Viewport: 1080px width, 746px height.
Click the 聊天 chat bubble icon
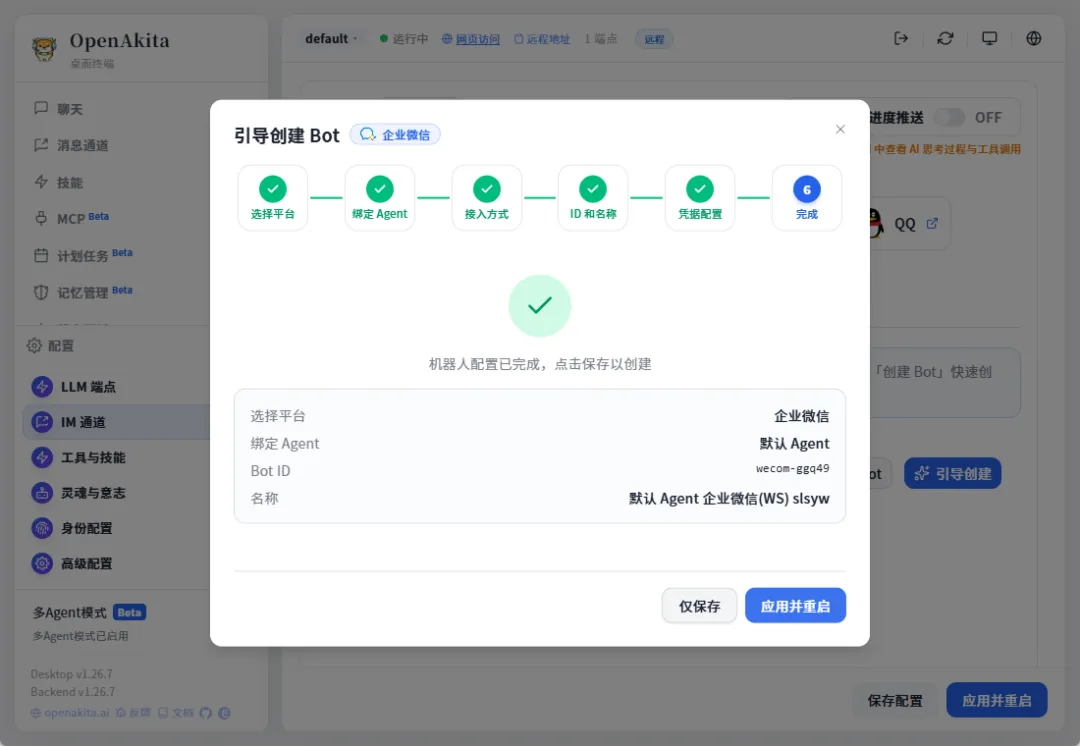[x=41, y=108]
